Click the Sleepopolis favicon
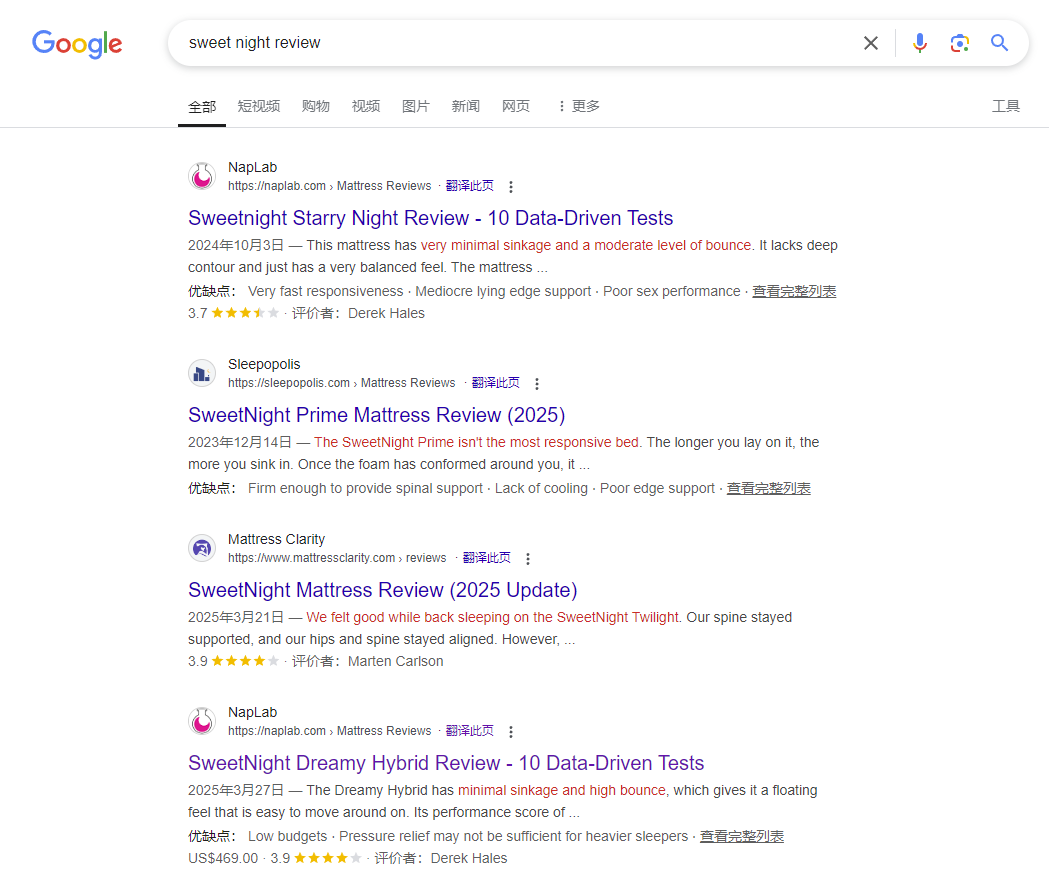This screenshot has width=1049, height=880. point(202,373)
